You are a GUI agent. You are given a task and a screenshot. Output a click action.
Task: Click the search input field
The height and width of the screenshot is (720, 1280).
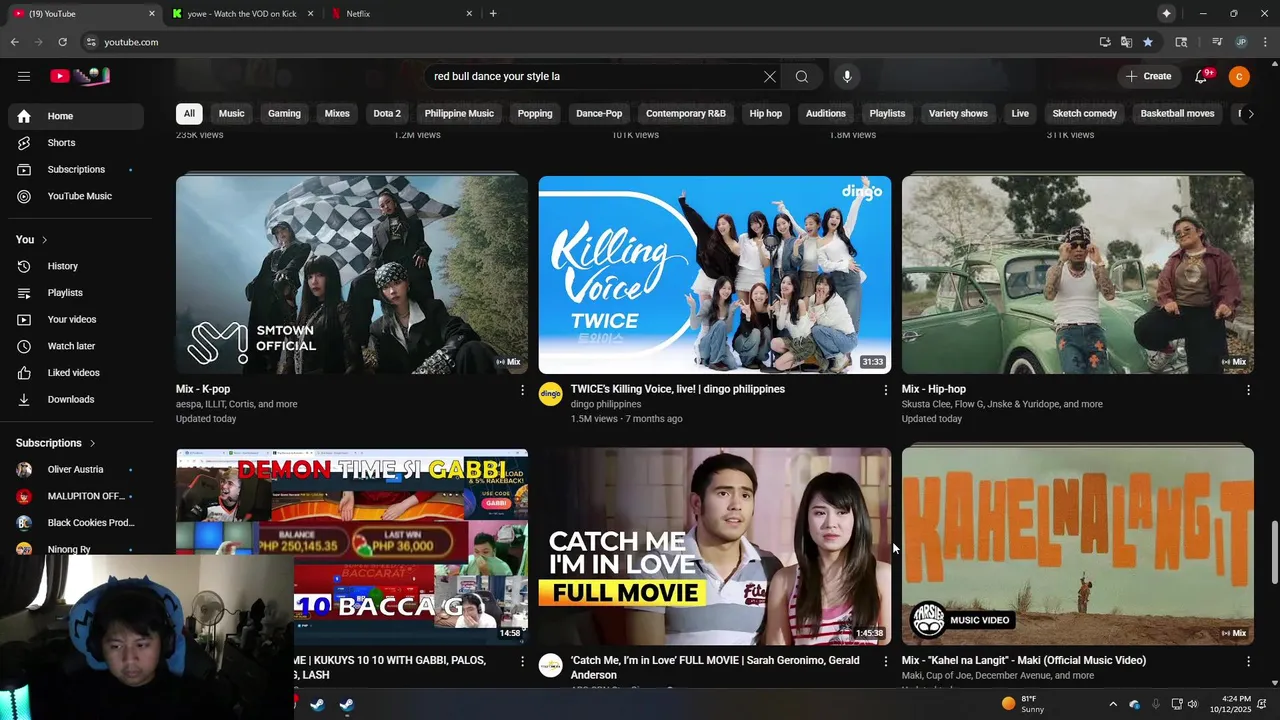pos(595,76)
